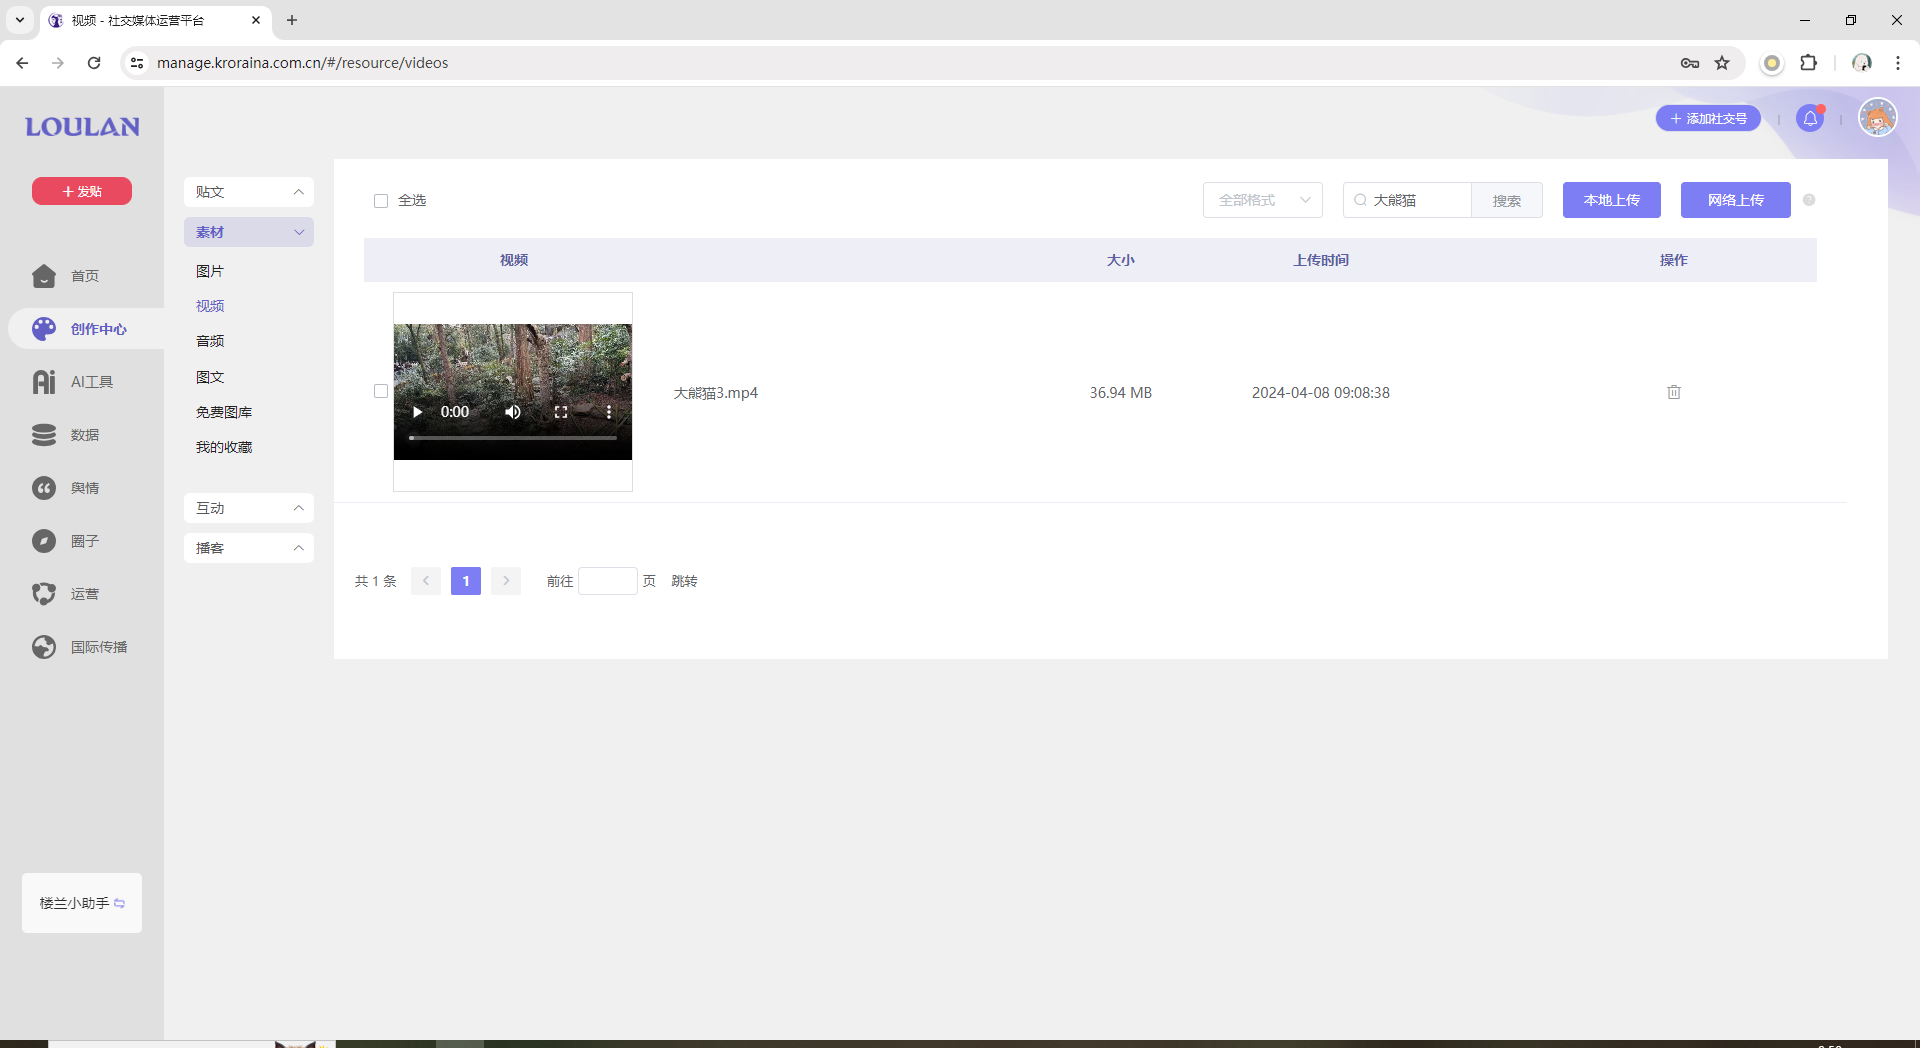The height and width of the screenshot is (1048, 1920).
Task: Open the 舆情 quote icon
Action: (44, 488)
